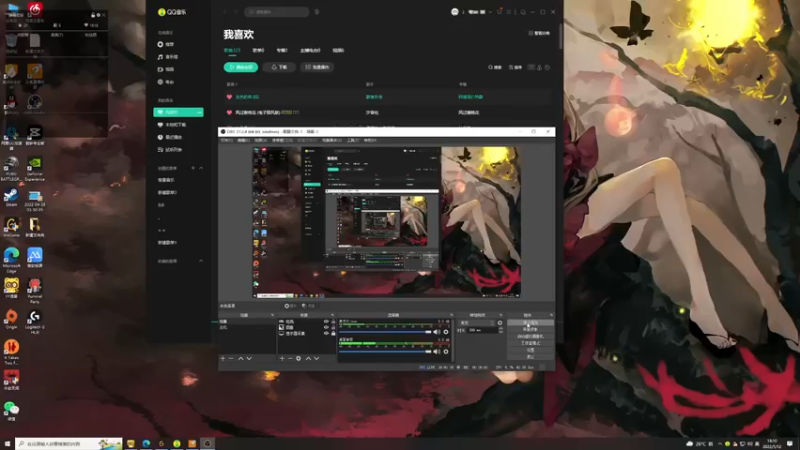Image resolution: width=800 pixels, height=450 pixels.
Task: Select the songs tab in My Favorites
Action: pyautogui.click(x=232, y=51)
